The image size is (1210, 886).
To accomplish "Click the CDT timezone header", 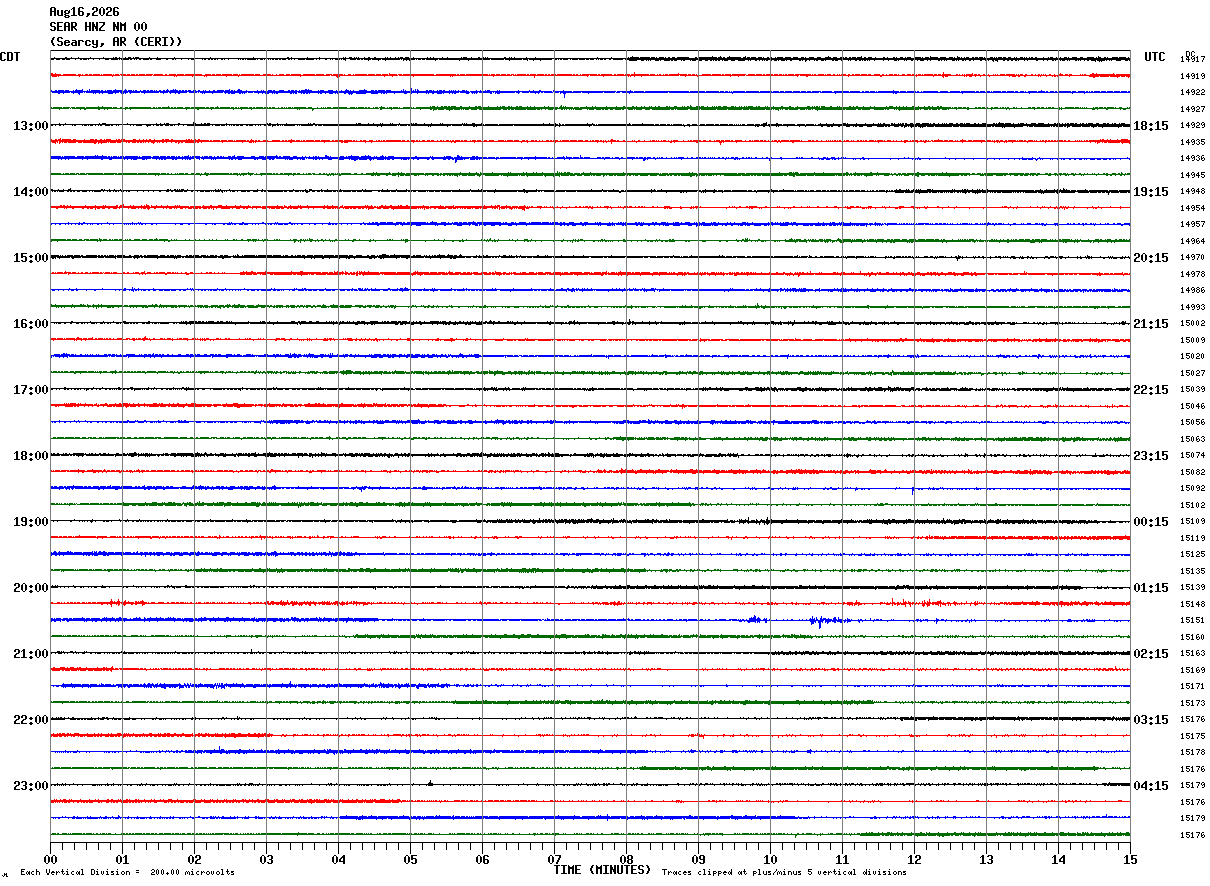I will tap(10, 57).
